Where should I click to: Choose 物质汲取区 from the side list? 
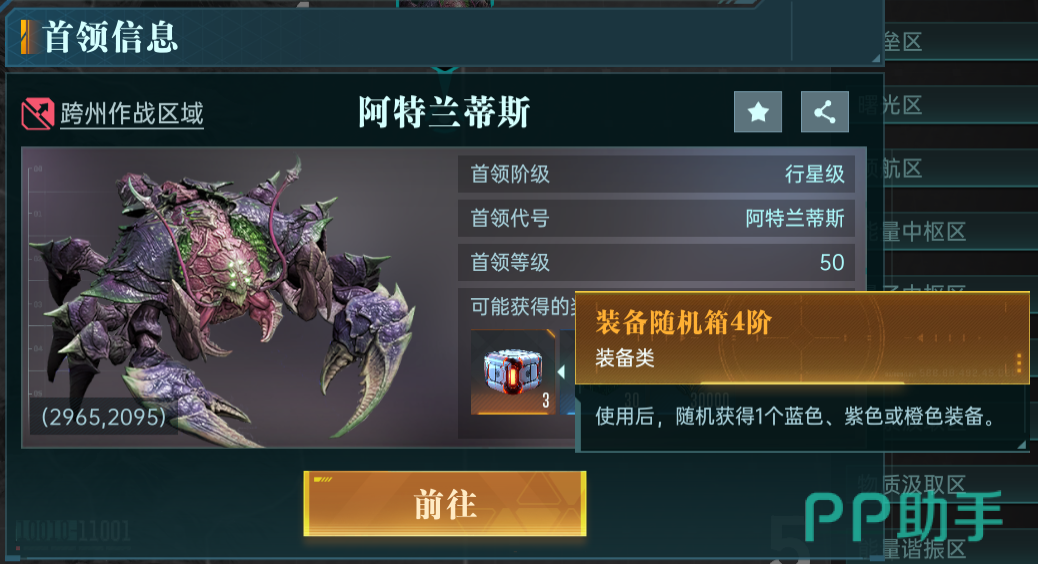point(912,485)
